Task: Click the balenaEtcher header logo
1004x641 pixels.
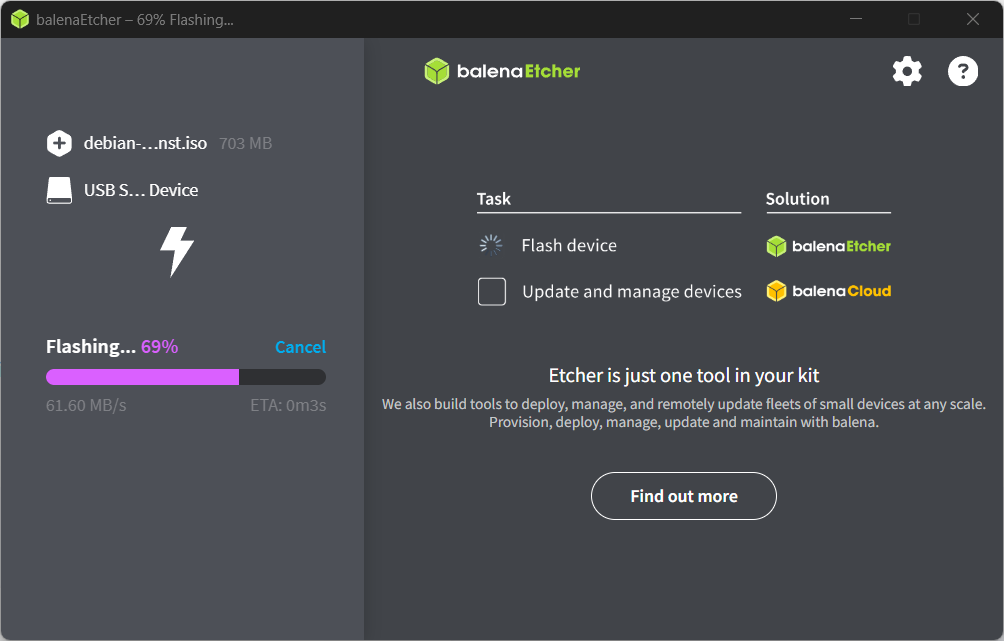Action: (x=502, y=71)
